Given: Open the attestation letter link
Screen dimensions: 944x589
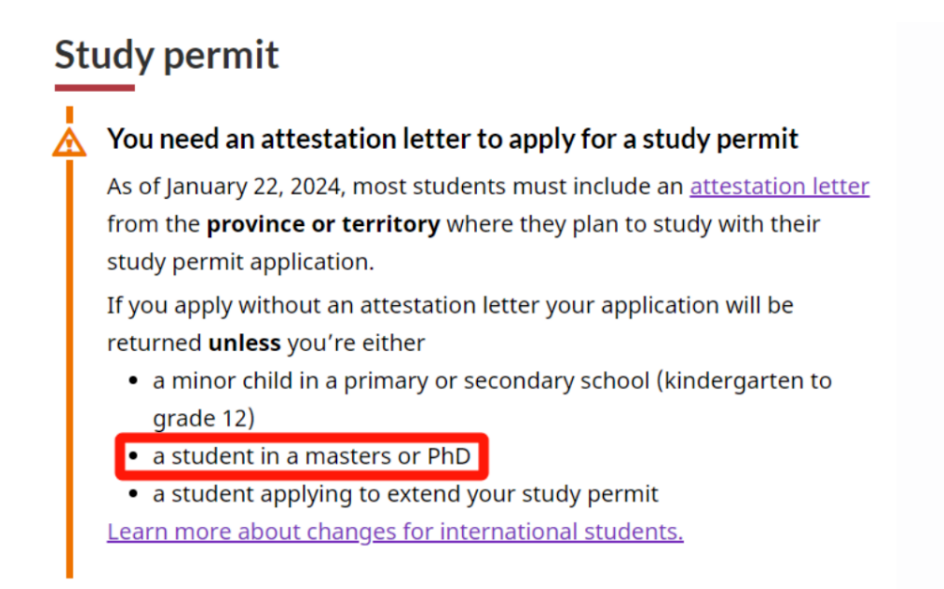Looking at the screenshot, I should click(x=779, y=186).
